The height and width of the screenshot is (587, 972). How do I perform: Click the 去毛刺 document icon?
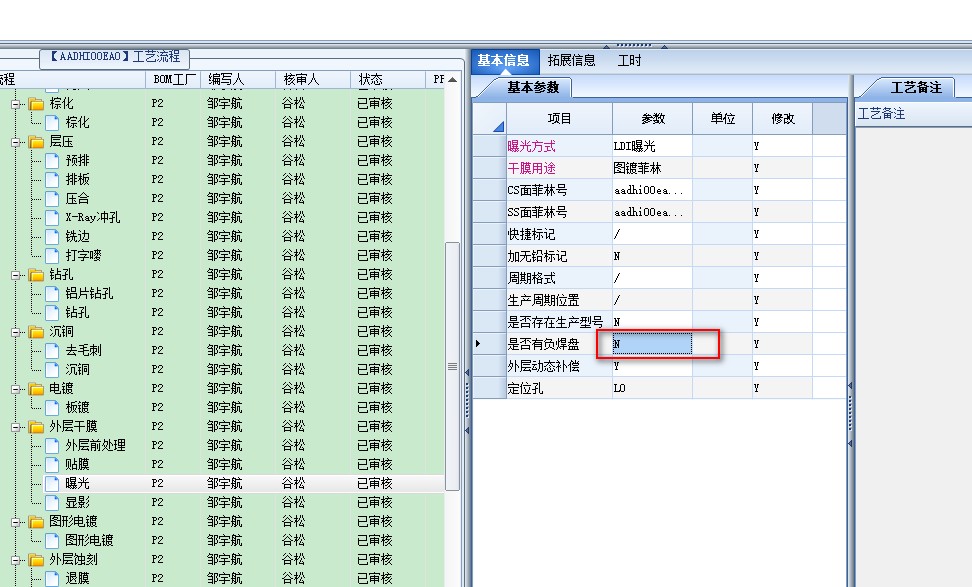coord(53,351)
